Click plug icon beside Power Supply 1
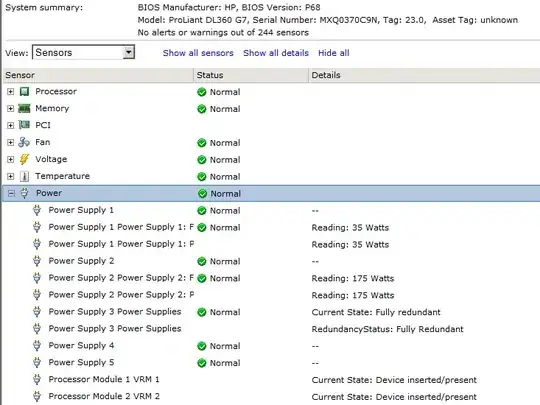The height and width of the screenshot is (405, 540). (37, 210)
